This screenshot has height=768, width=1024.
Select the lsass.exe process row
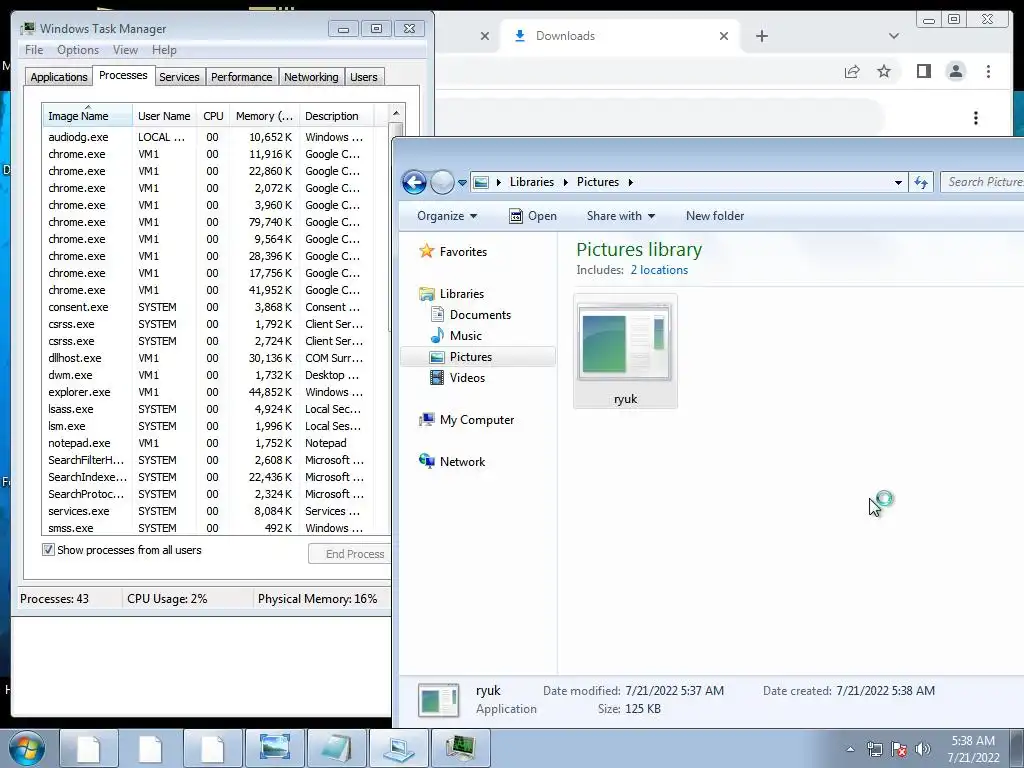pos(208,409)
